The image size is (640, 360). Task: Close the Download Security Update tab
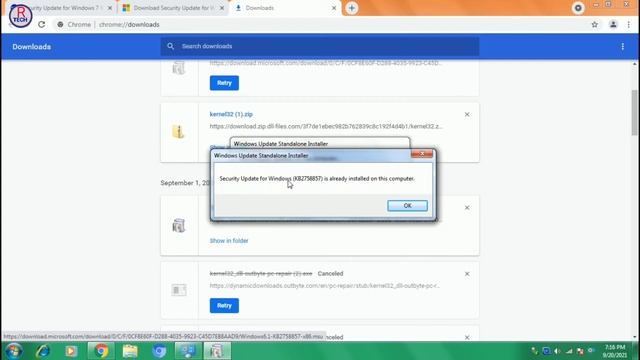tap(222, 8)
